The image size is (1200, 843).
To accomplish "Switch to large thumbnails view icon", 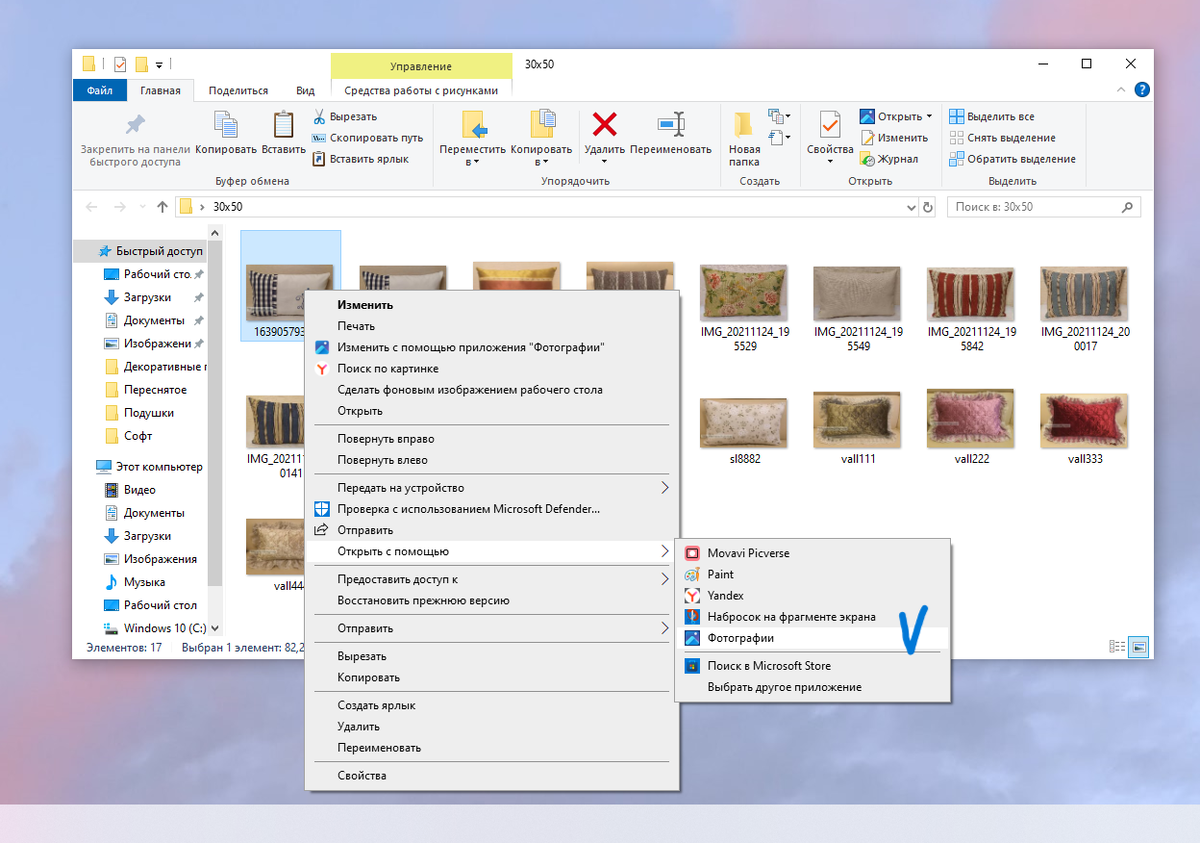I will tap(1140, 647).
